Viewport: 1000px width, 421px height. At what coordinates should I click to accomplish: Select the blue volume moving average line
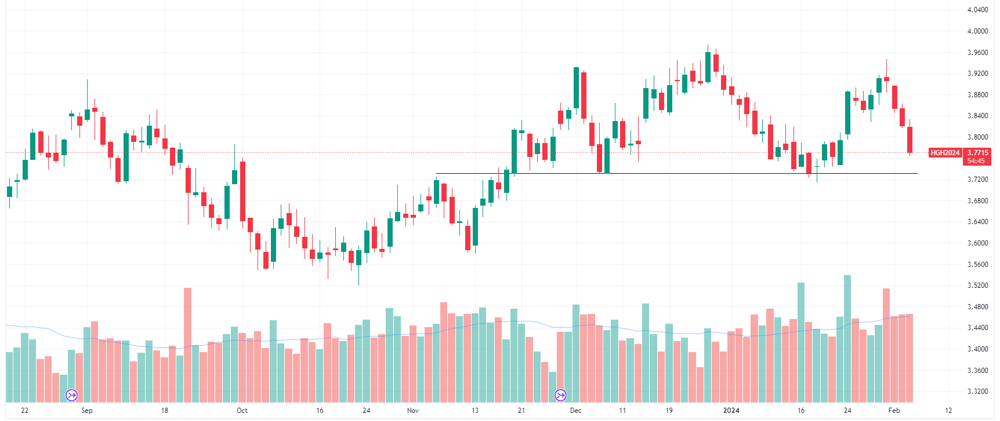point(459,330)
